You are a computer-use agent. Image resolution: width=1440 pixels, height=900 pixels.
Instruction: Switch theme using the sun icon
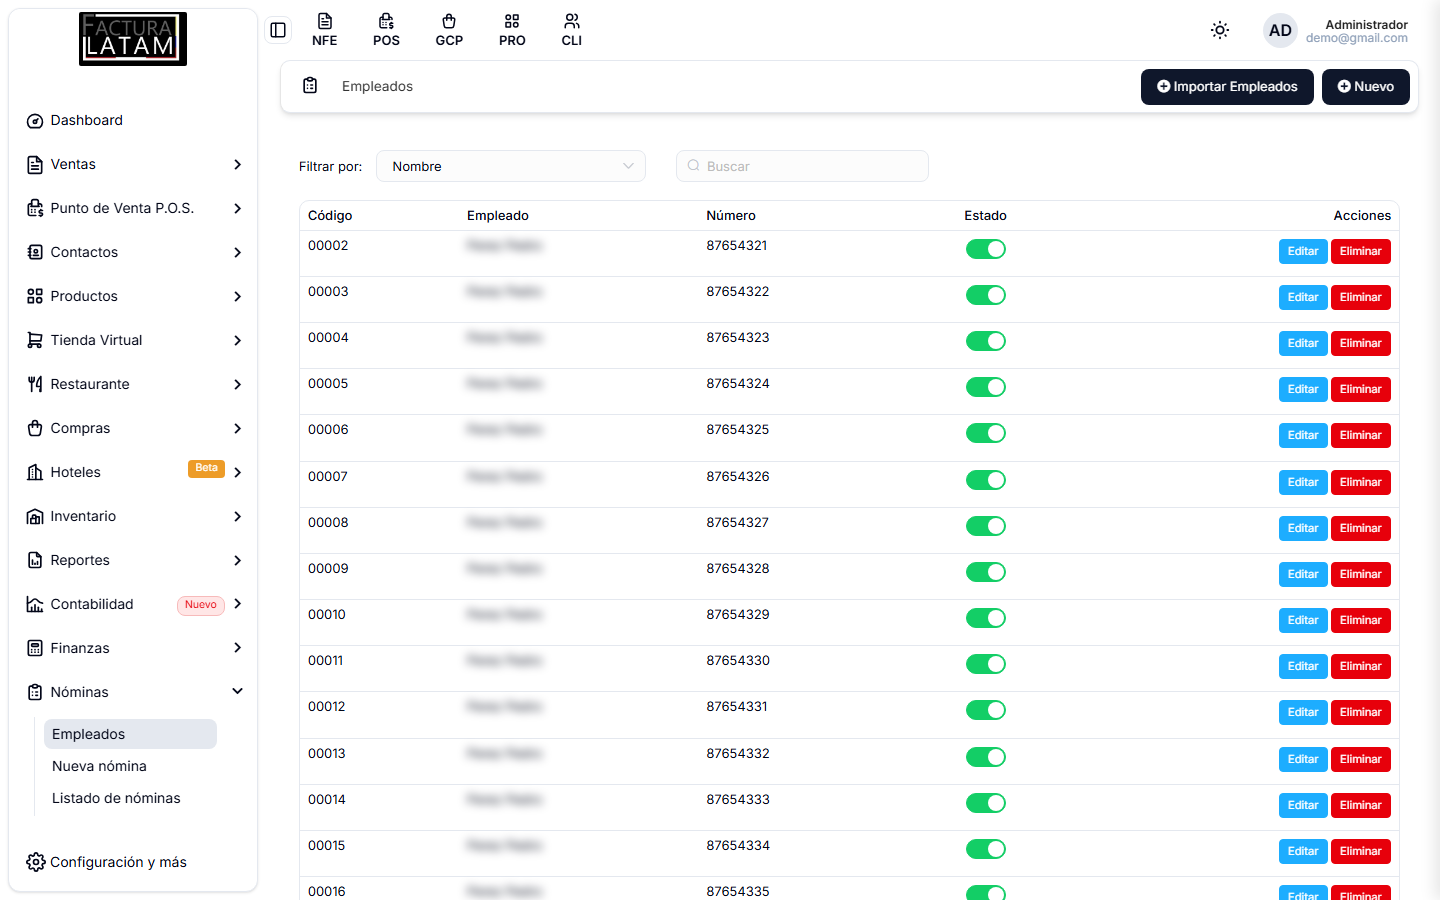pyautogui.click(x=1220, y=30)
